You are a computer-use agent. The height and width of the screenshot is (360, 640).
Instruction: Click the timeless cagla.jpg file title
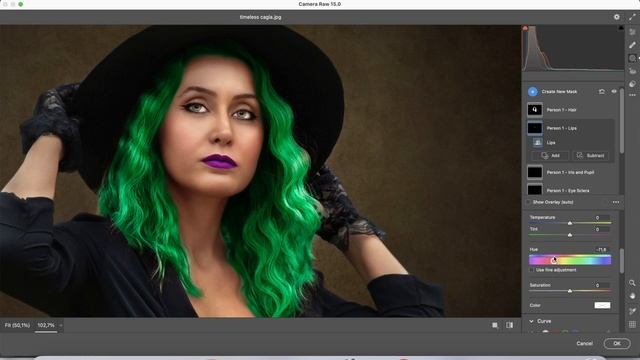(260, 17)
